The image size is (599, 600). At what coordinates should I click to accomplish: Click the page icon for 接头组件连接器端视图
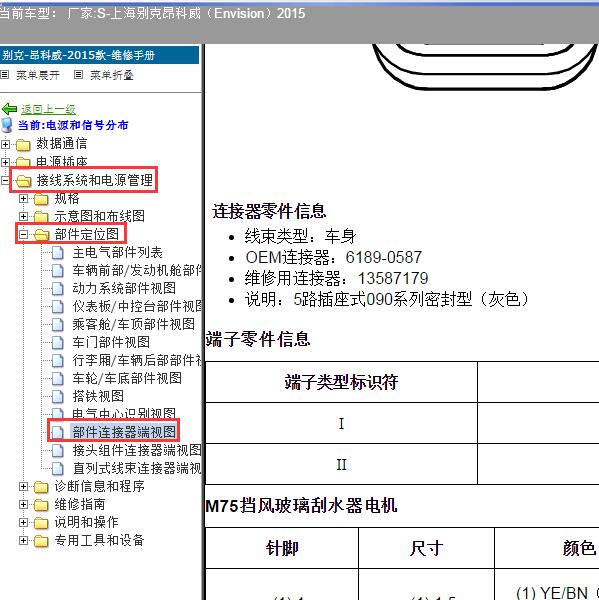tap(58, 451)
